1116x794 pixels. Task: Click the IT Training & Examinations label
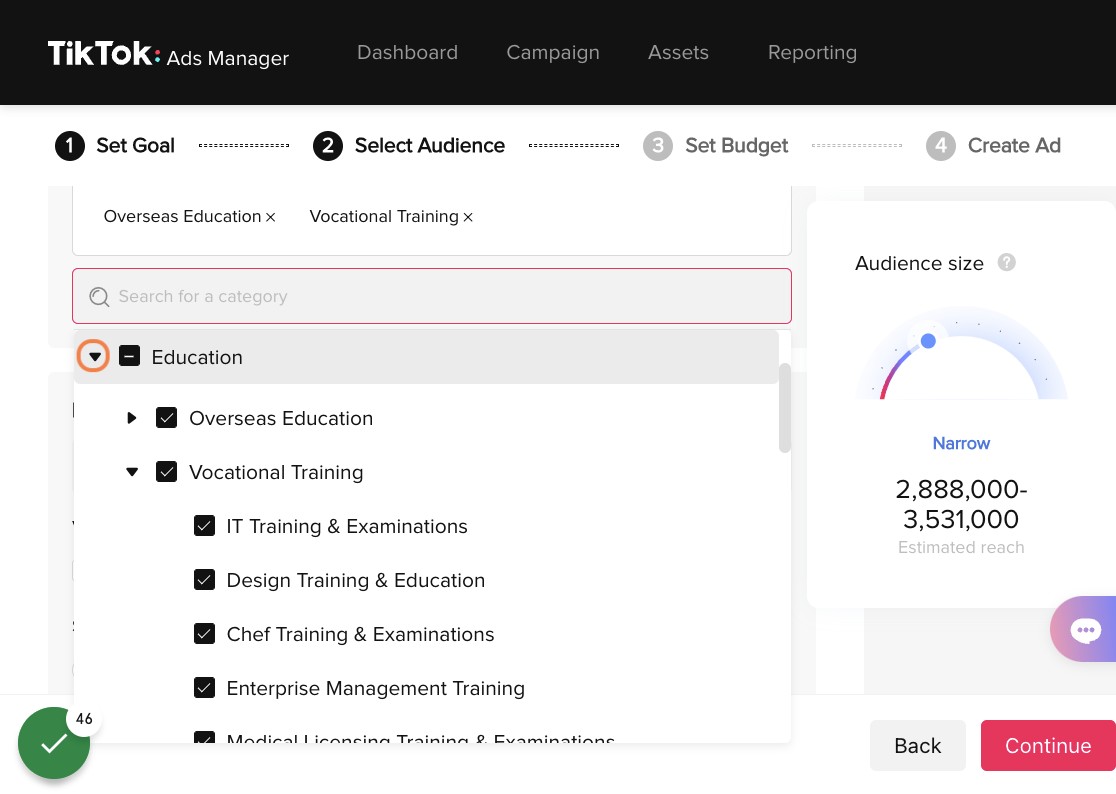click(x=347, y=526)
